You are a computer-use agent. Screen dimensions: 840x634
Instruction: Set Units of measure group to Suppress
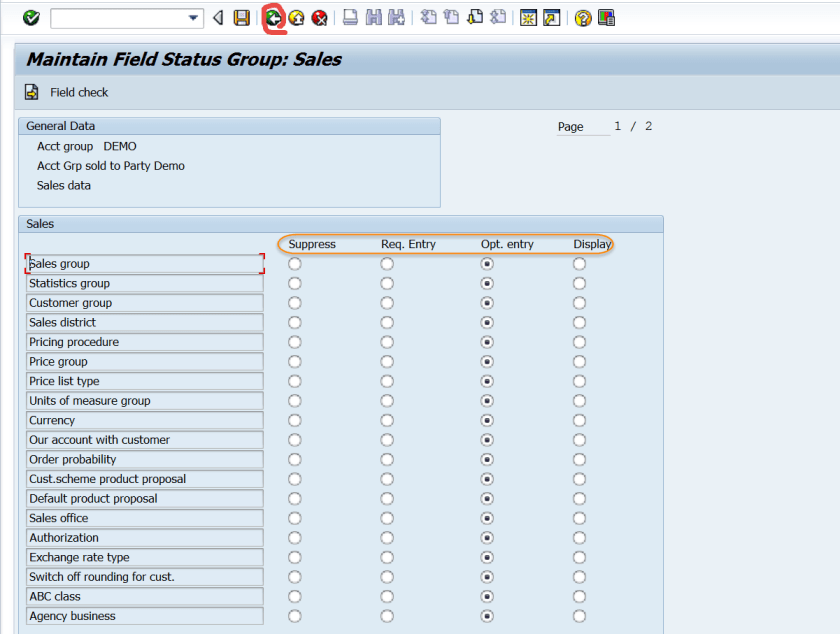[295, 401]
